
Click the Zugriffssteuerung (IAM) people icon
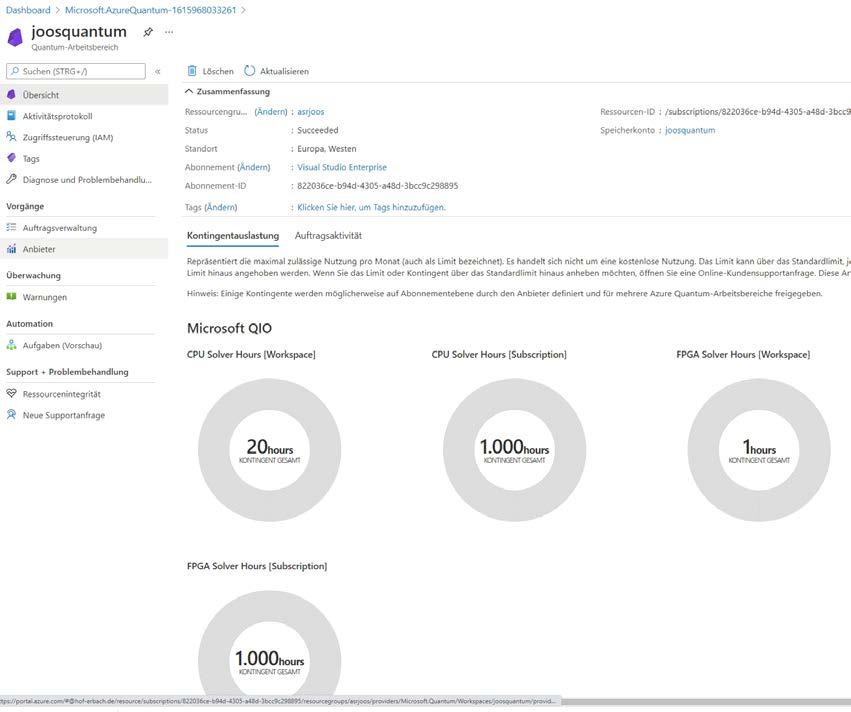(x=11, y=137)
